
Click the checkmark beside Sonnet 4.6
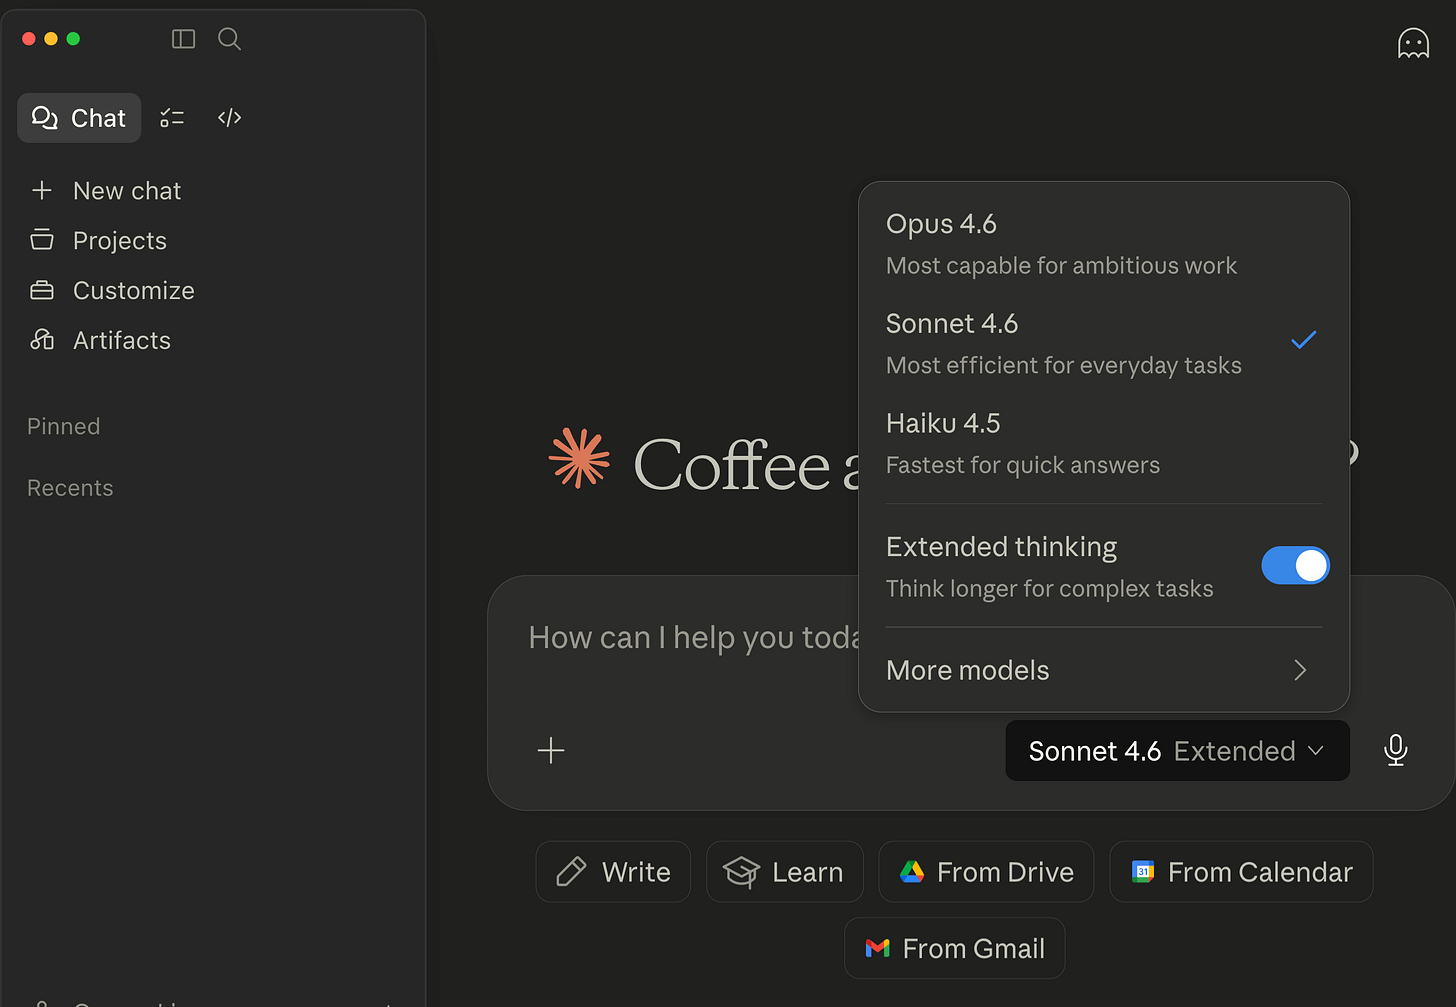coord(1303,341)
